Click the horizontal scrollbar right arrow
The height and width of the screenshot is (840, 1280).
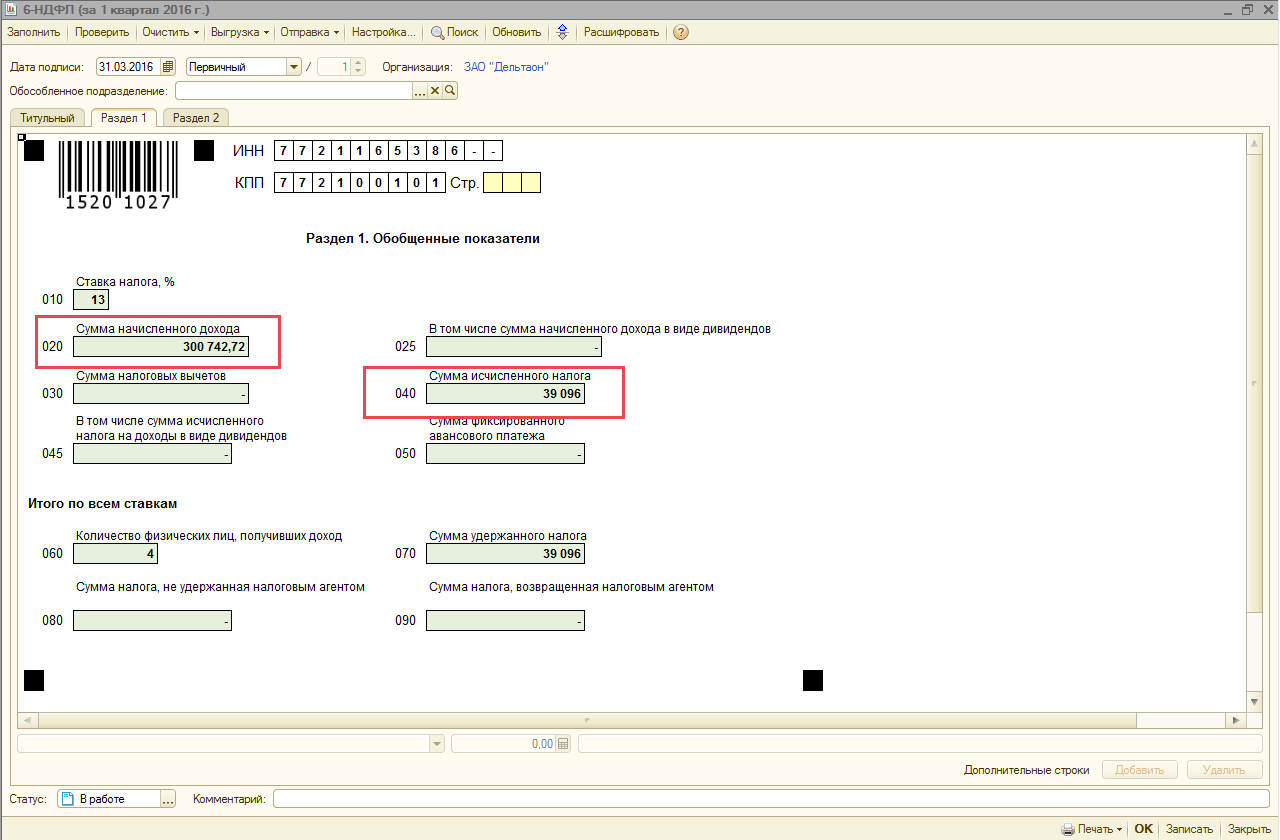[1237, 720]
